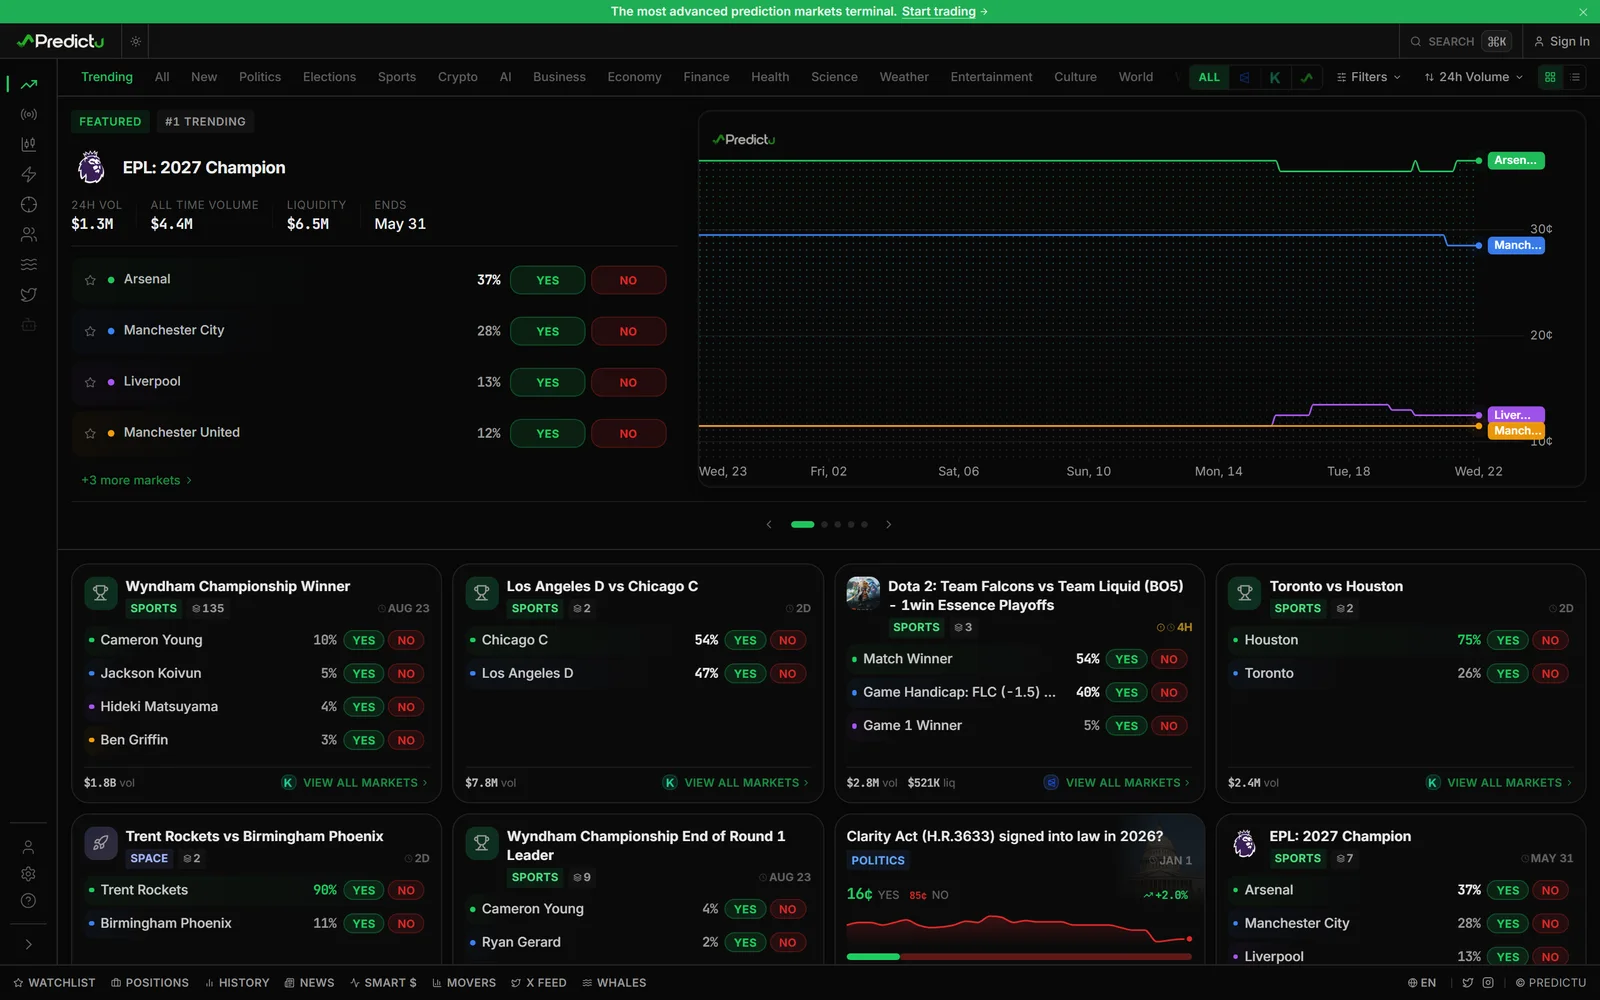Switch to grid view layout
This screenshot has width=1600, height=1000.
click(x=1550, y=77)
